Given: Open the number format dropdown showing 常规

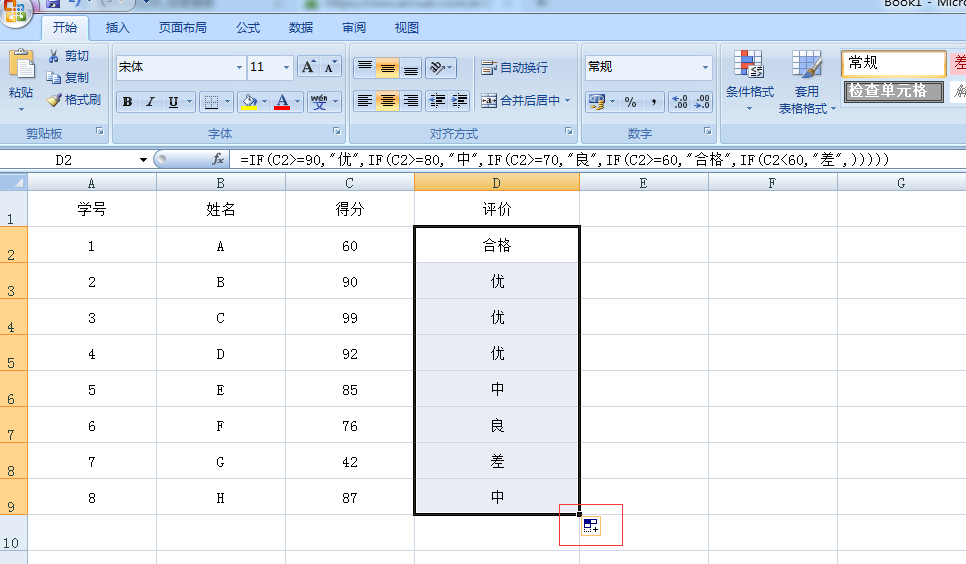Looking at the screenshot, I should (x=705, y=67).
